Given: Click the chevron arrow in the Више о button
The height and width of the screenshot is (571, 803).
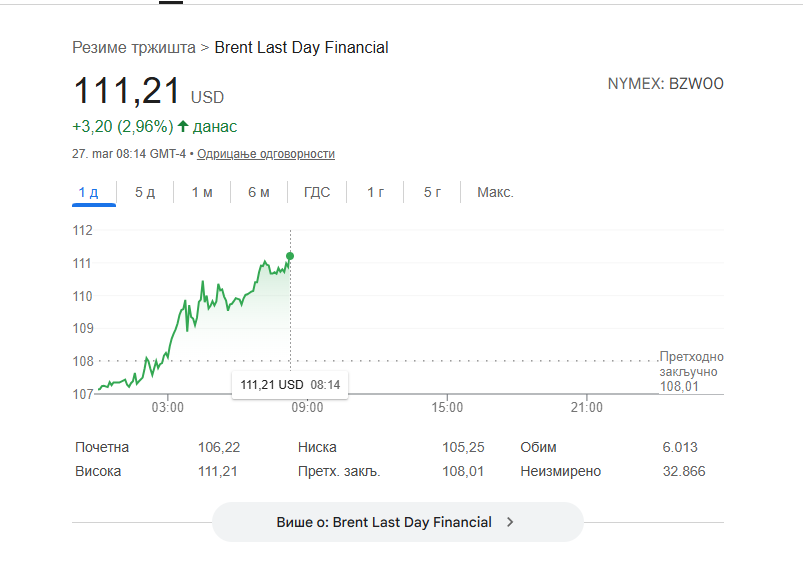Looking at the screenshot, I should point(510,522).
